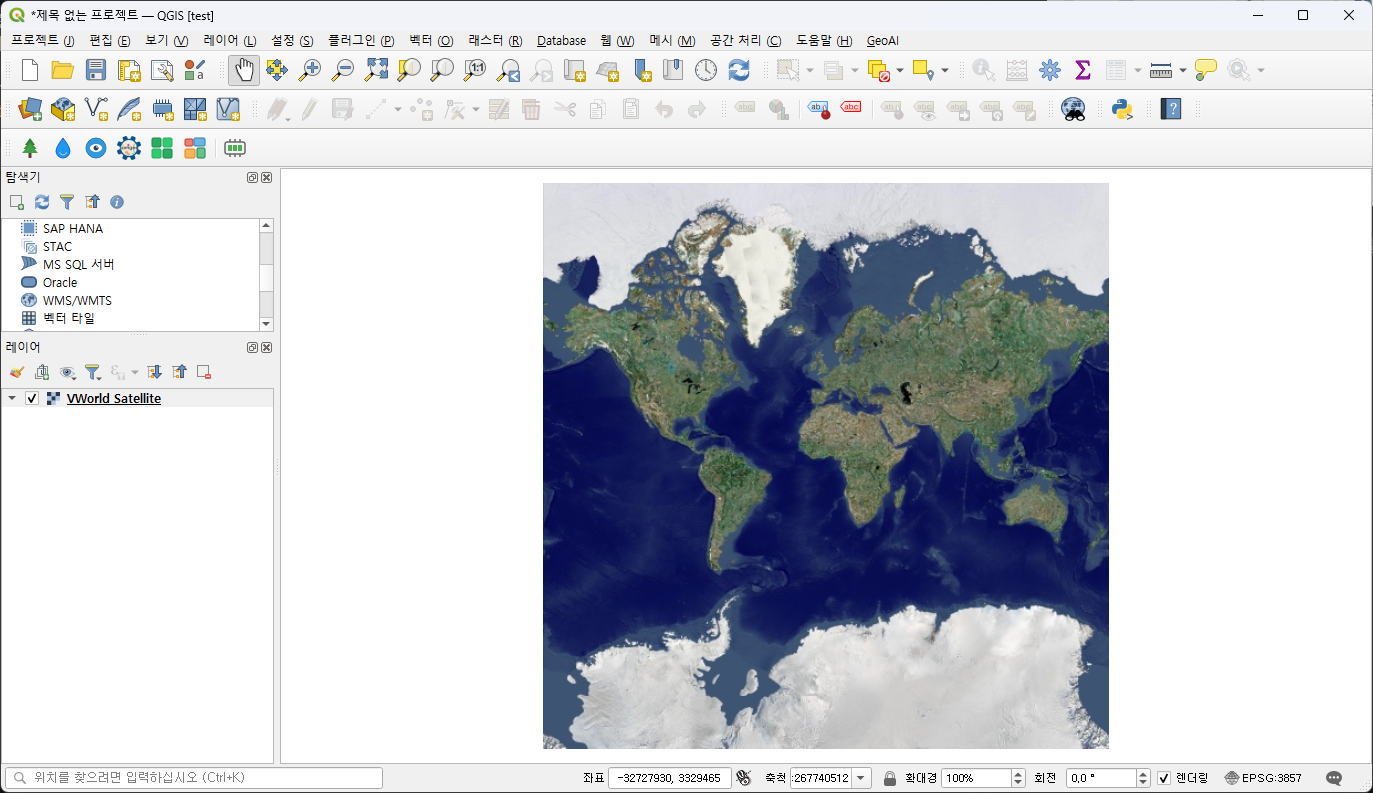Open the 축척 scale dropdown
This screenshot has width=1373, height=793.
coord(862,778)
